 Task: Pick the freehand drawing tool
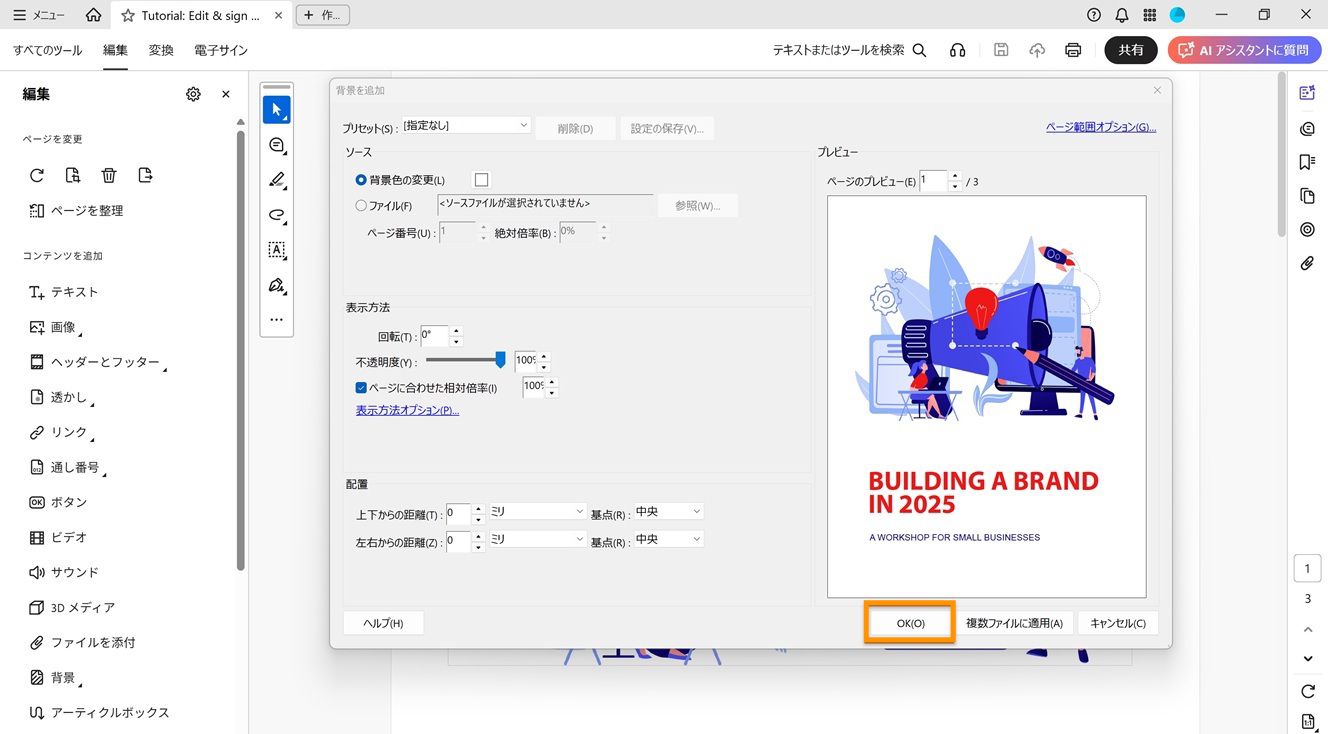tap(277, 215)
